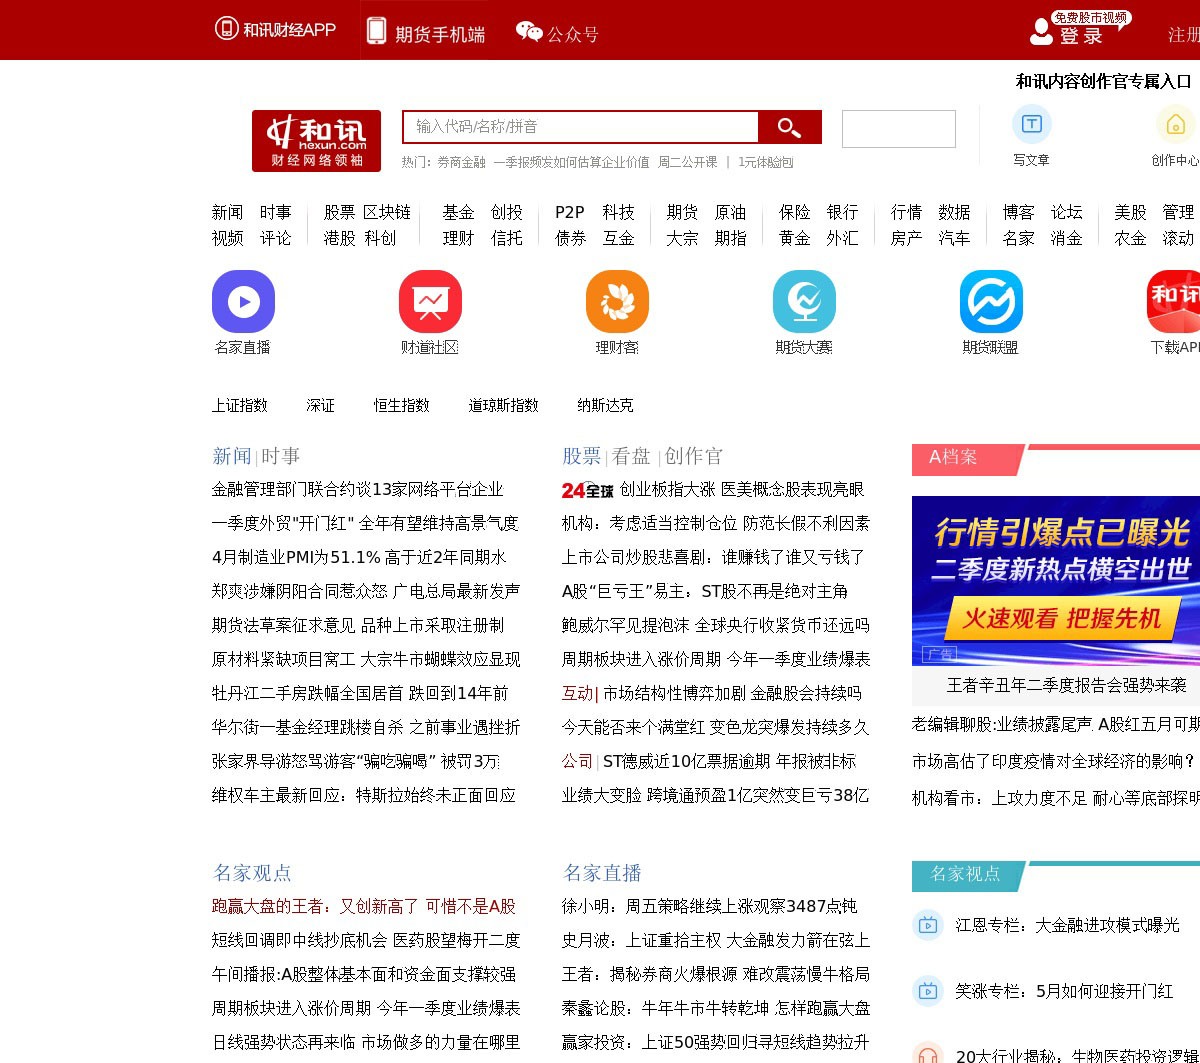Open the 财道社区 red chart icon
The image size is (1200, 1063).
click(x=430, y=302)
